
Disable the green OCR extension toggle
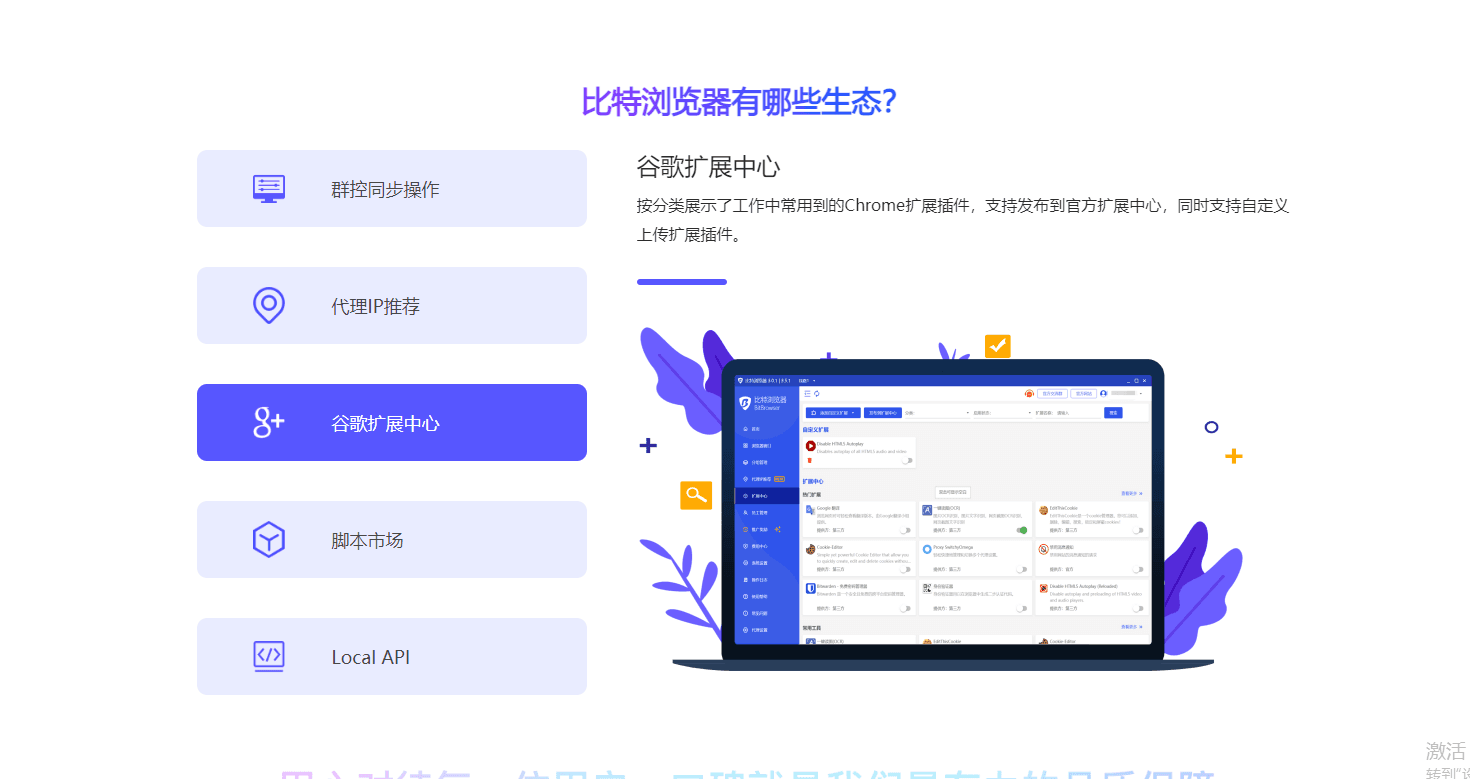pyautogui.click(x=1022, y=530)
